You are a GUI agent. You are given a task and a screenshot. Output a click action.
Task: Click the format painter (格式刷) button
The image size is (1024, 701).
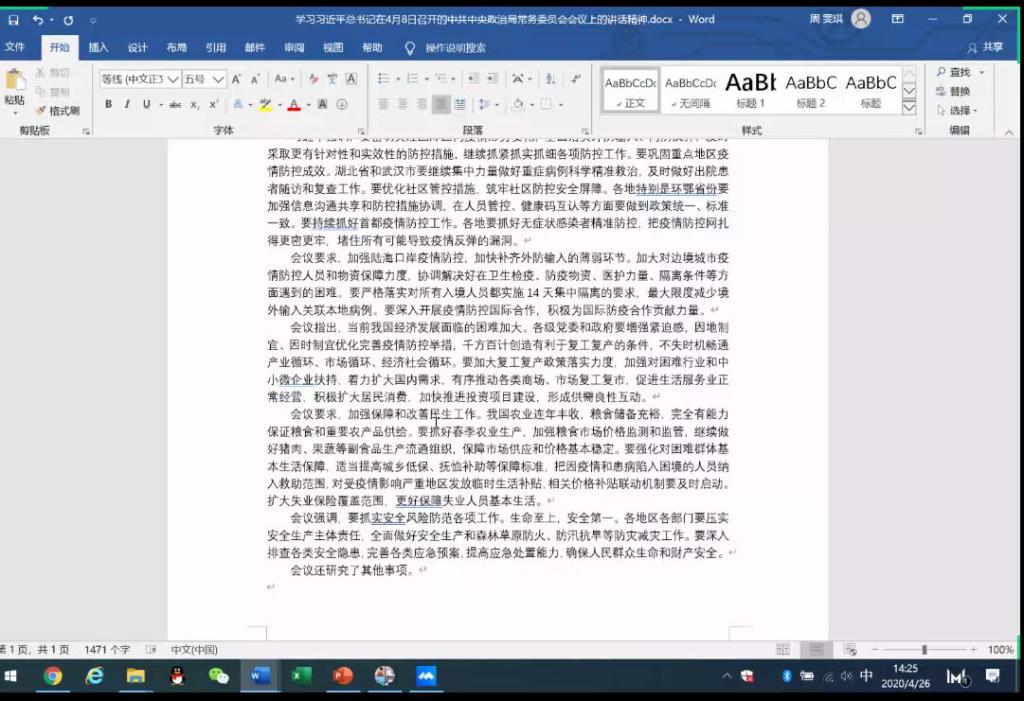57,111
